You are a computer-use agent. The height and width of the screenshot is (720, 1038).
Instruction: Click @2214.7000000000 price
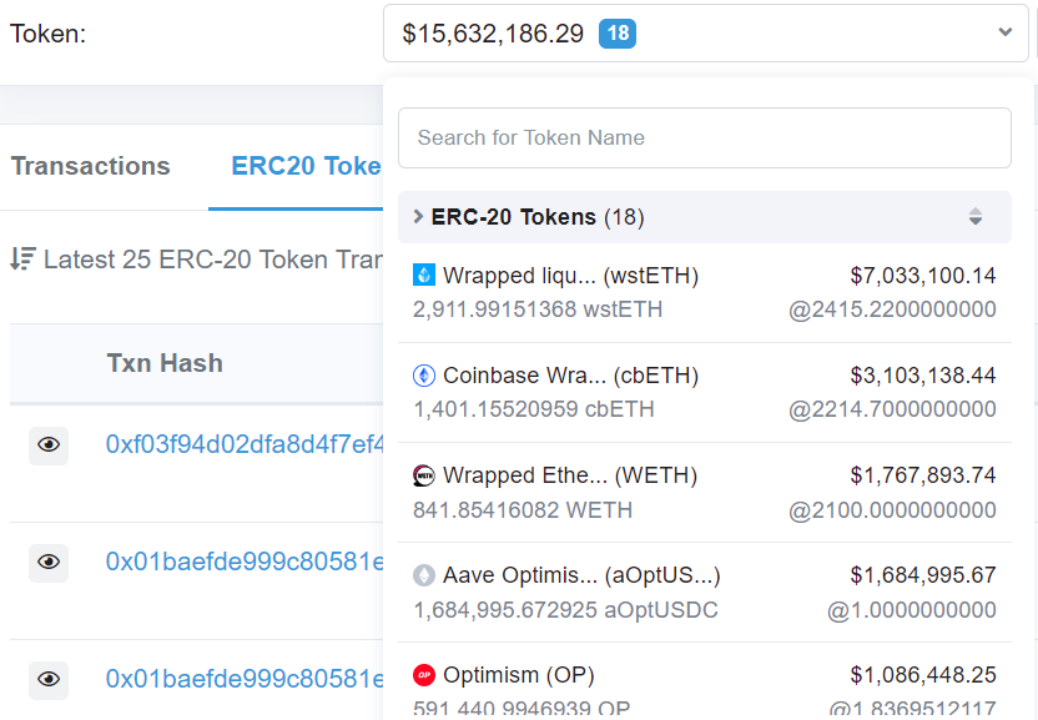tap(892, 409)
